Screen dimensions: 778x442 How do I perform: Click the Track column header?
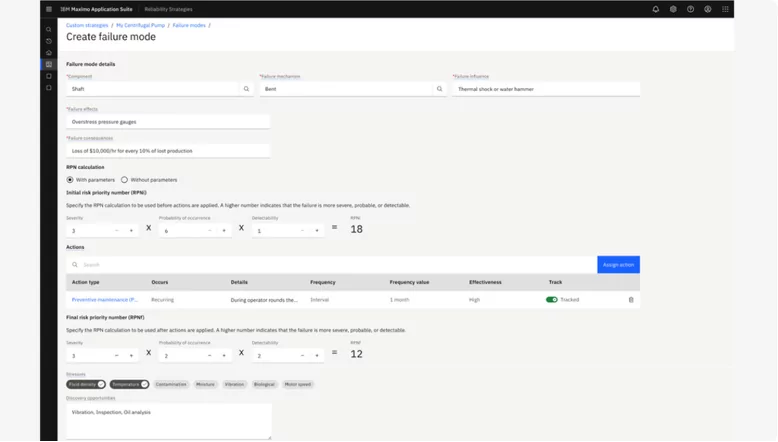coord(555,282)
